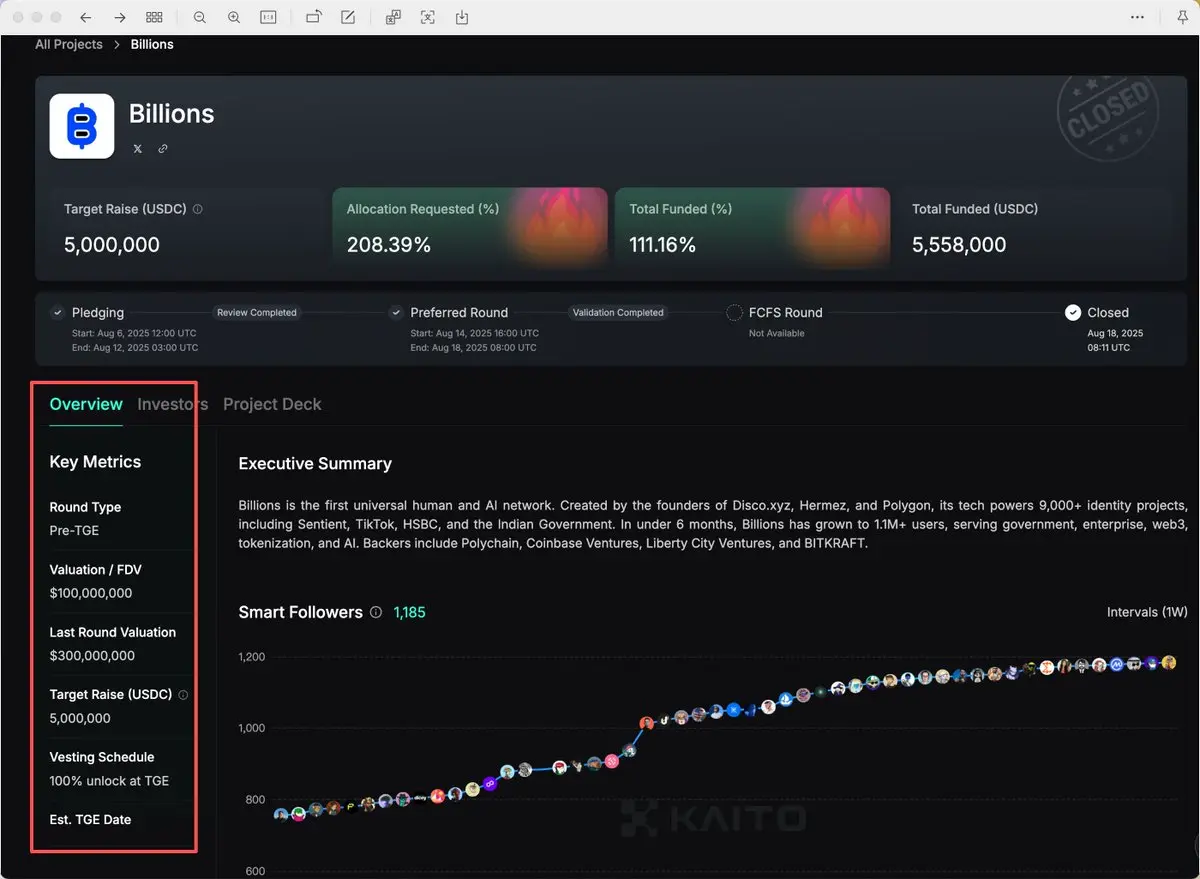Click the Total Funded 111.16% card
Viewport: 1200px width, 879px height.
(x=752, y=229)
